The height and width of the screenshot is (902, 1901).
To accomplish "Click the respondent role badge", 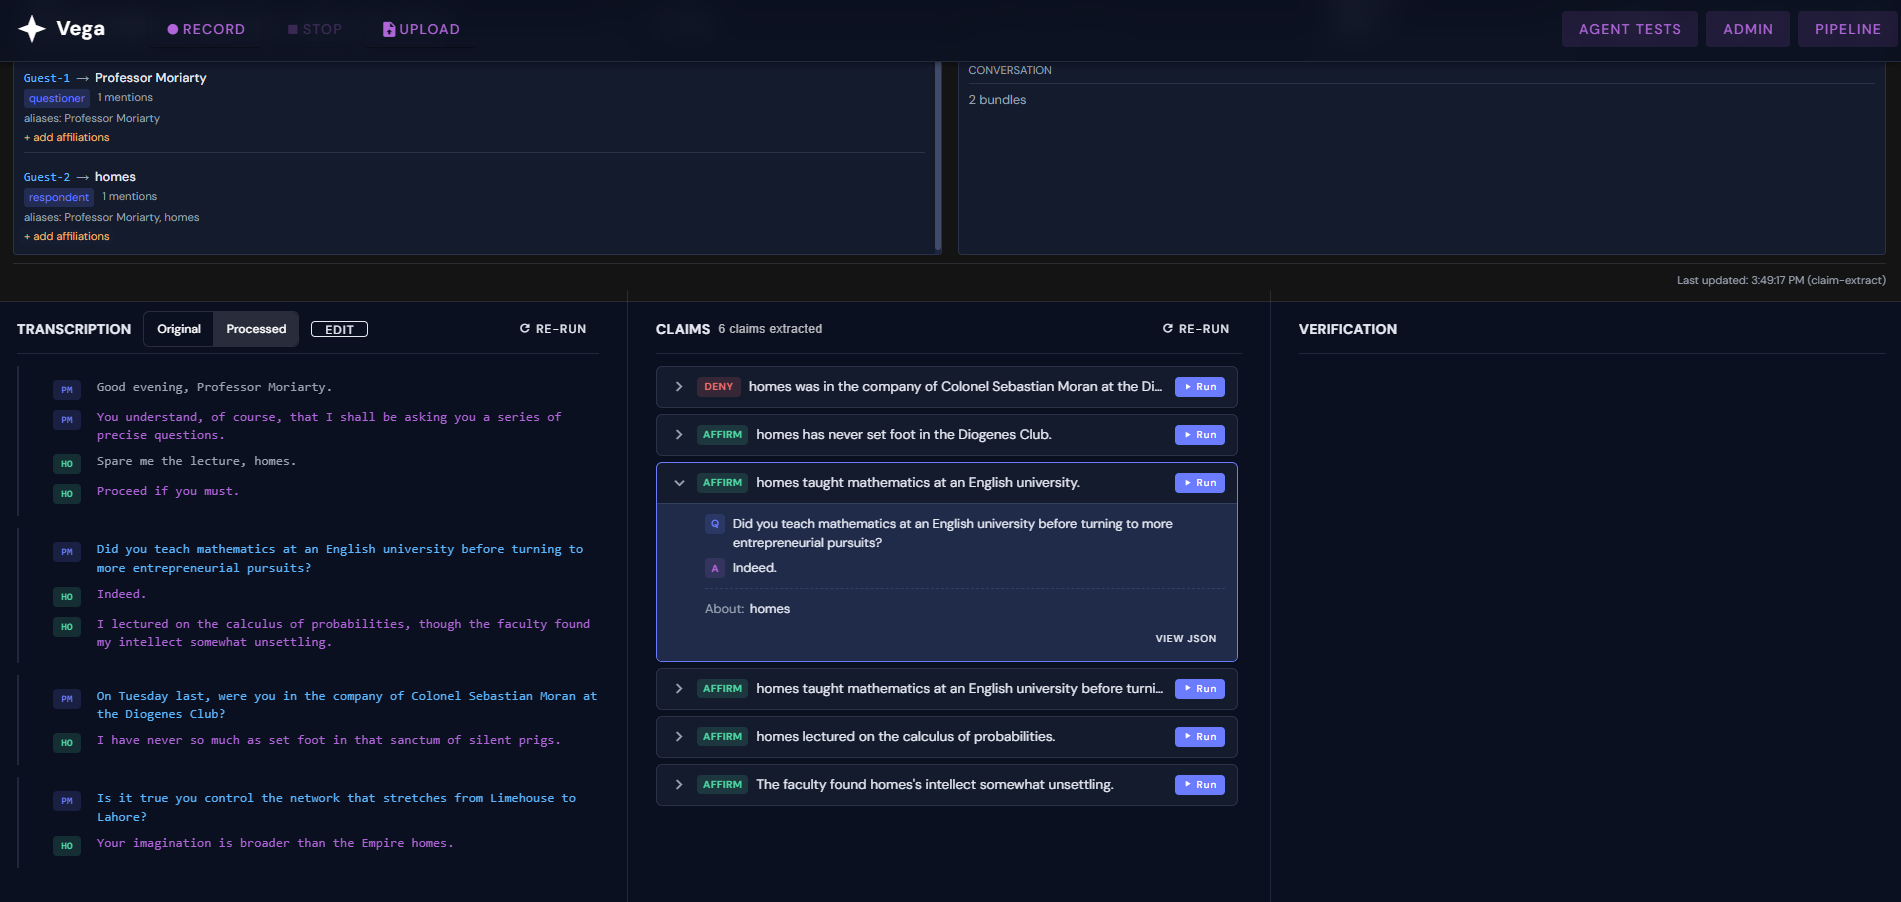I will [59, 197].
